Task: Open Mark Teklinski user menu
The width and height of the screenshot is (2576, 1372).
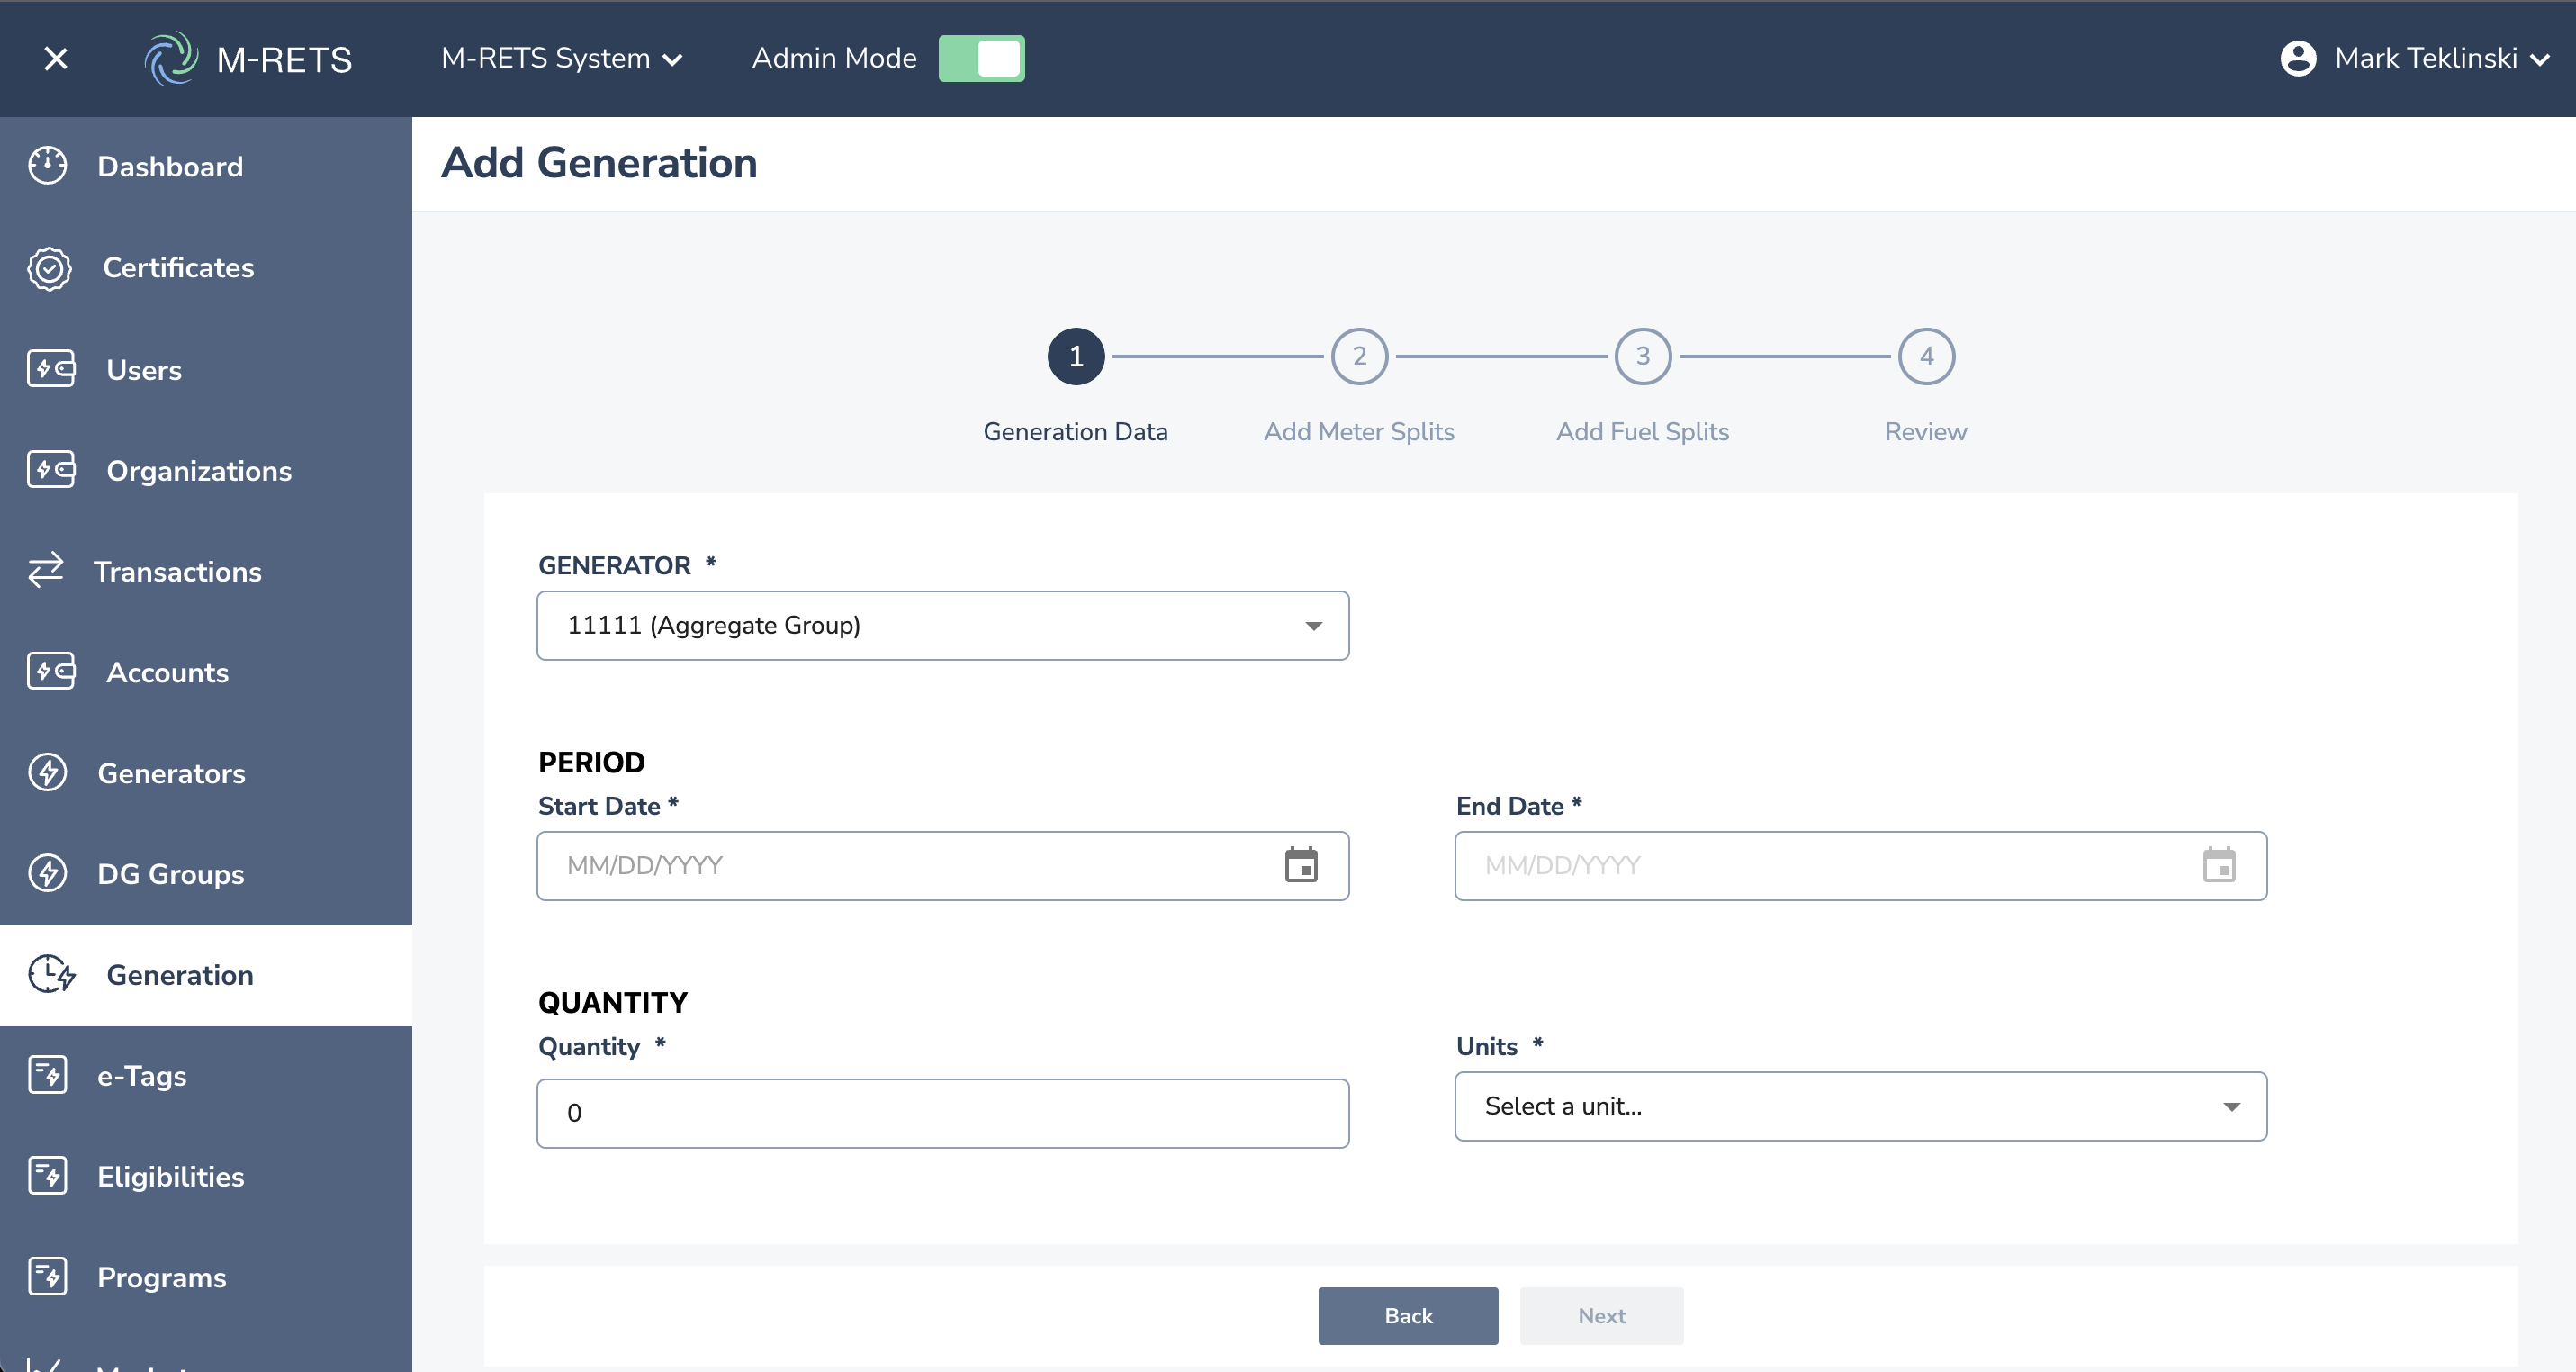Action: [x=2414, y=58]
